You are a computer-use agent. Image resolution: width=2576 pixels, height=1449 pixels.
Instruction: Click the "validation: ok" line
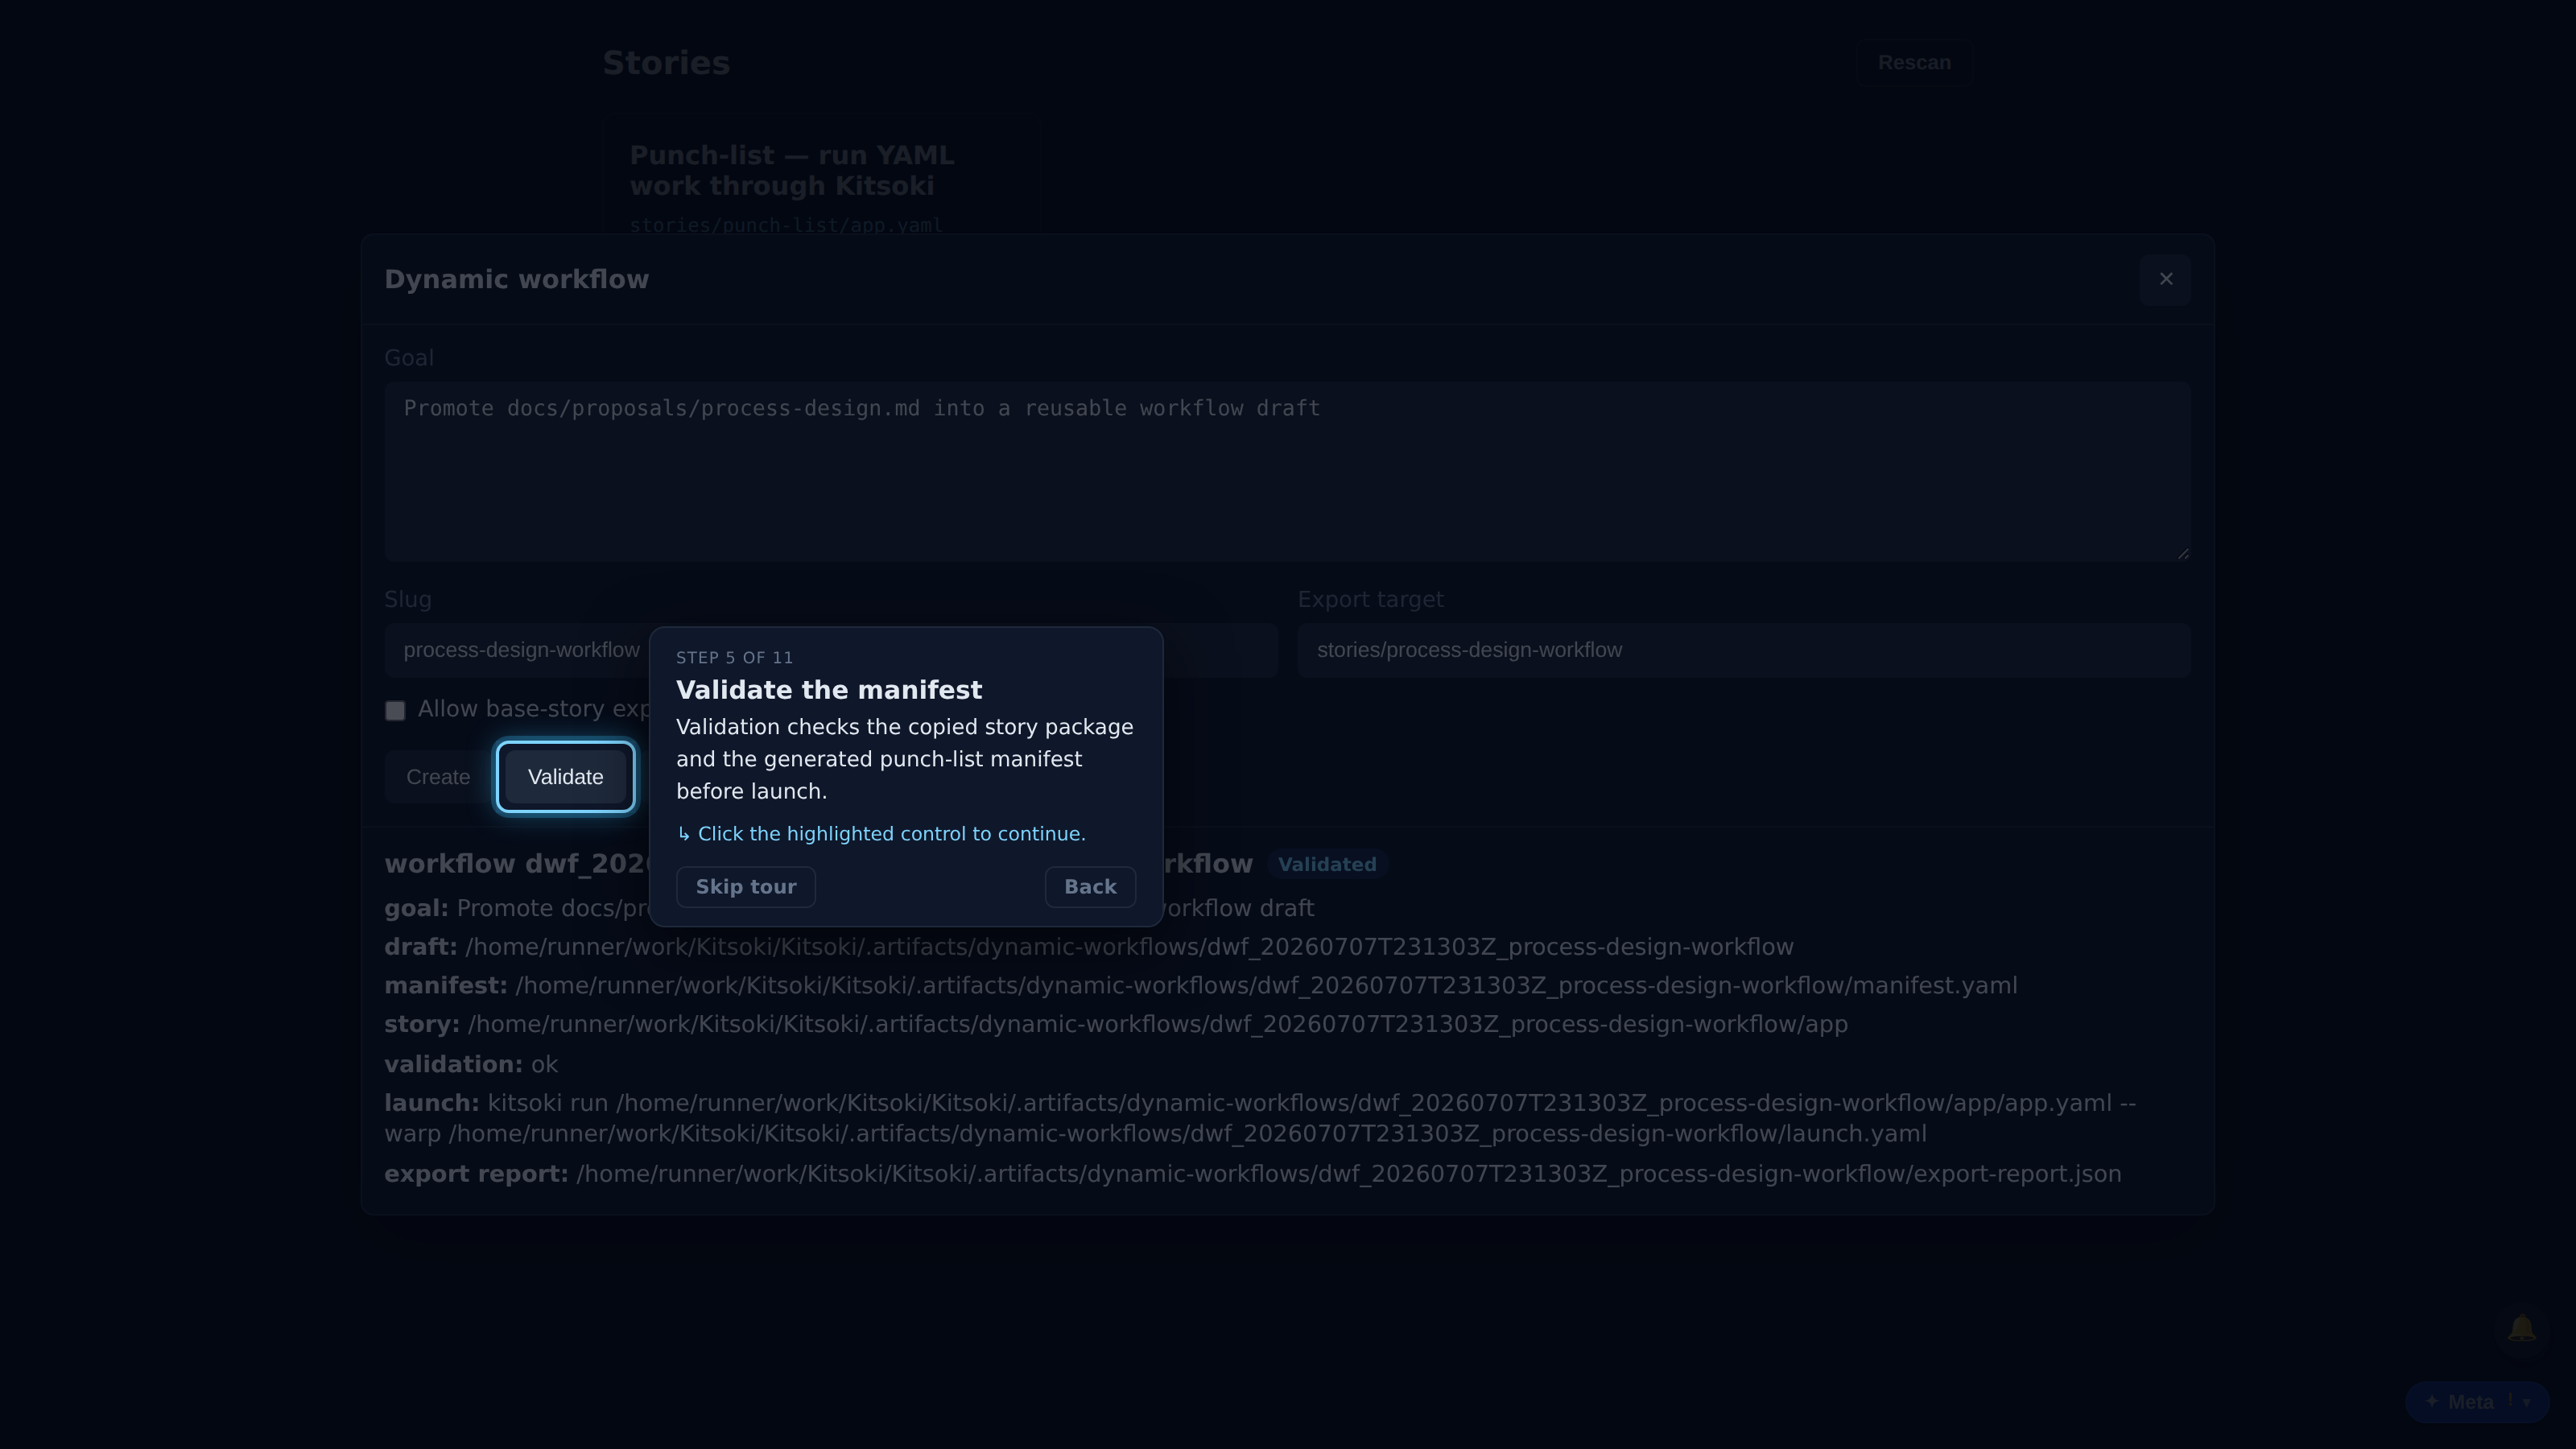pos(471,1065)
